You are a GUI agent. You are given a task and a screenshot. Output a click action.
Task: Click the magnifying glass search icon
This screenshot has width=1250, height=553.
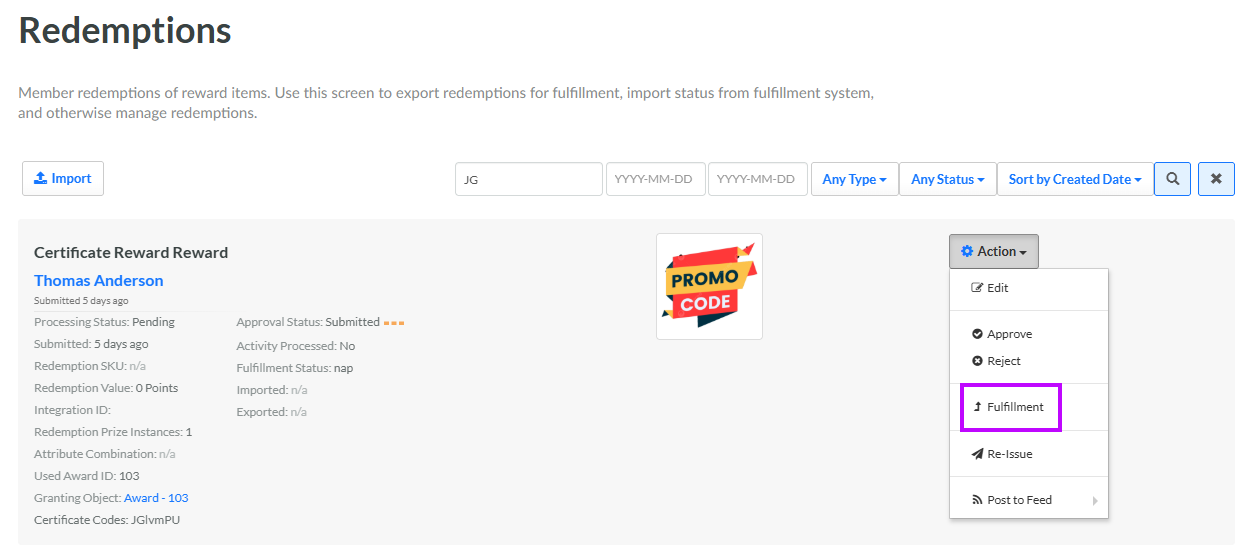(1172, 179)
